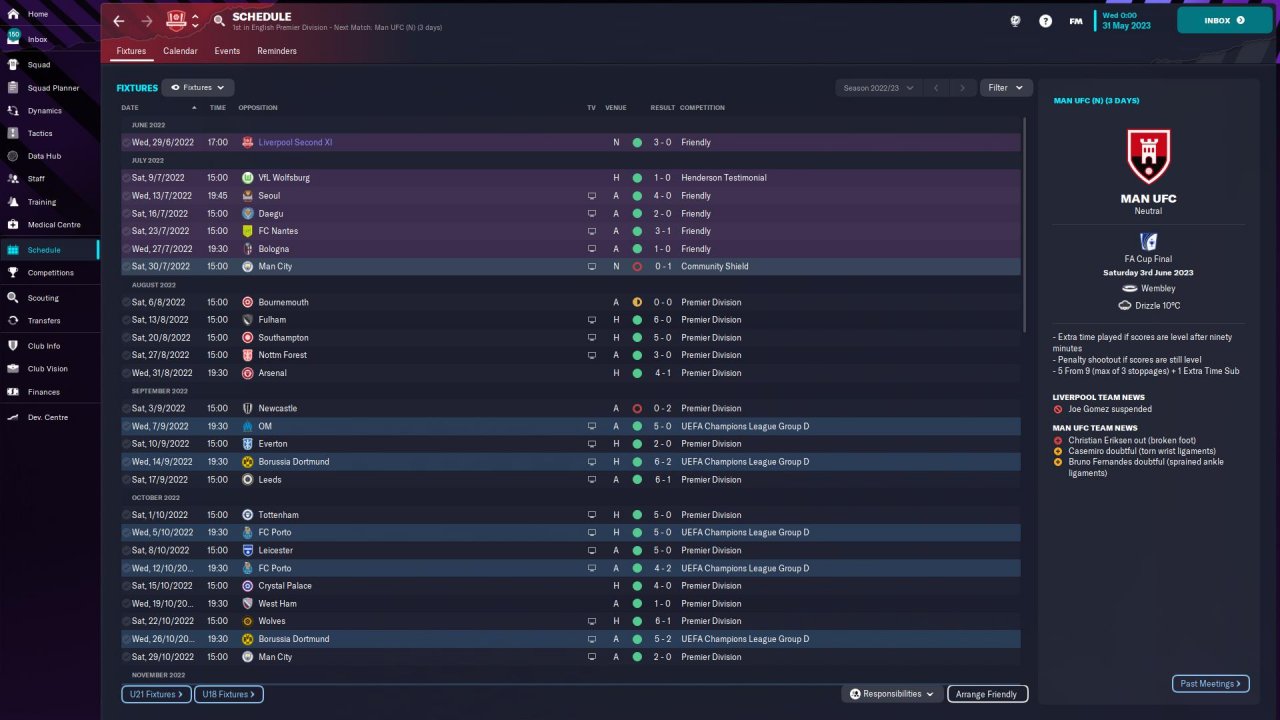This screenshot has width=1280, height=720.
Task: Switch to the Calendar tab
Action: (180, 51)
